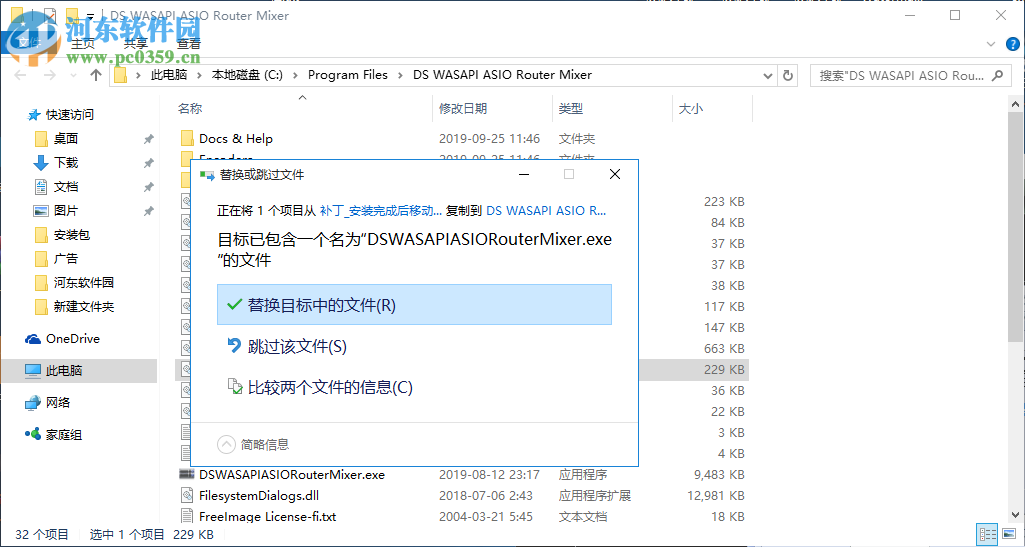
Task: Switch to large icons view
Action: coord(1009,534)
